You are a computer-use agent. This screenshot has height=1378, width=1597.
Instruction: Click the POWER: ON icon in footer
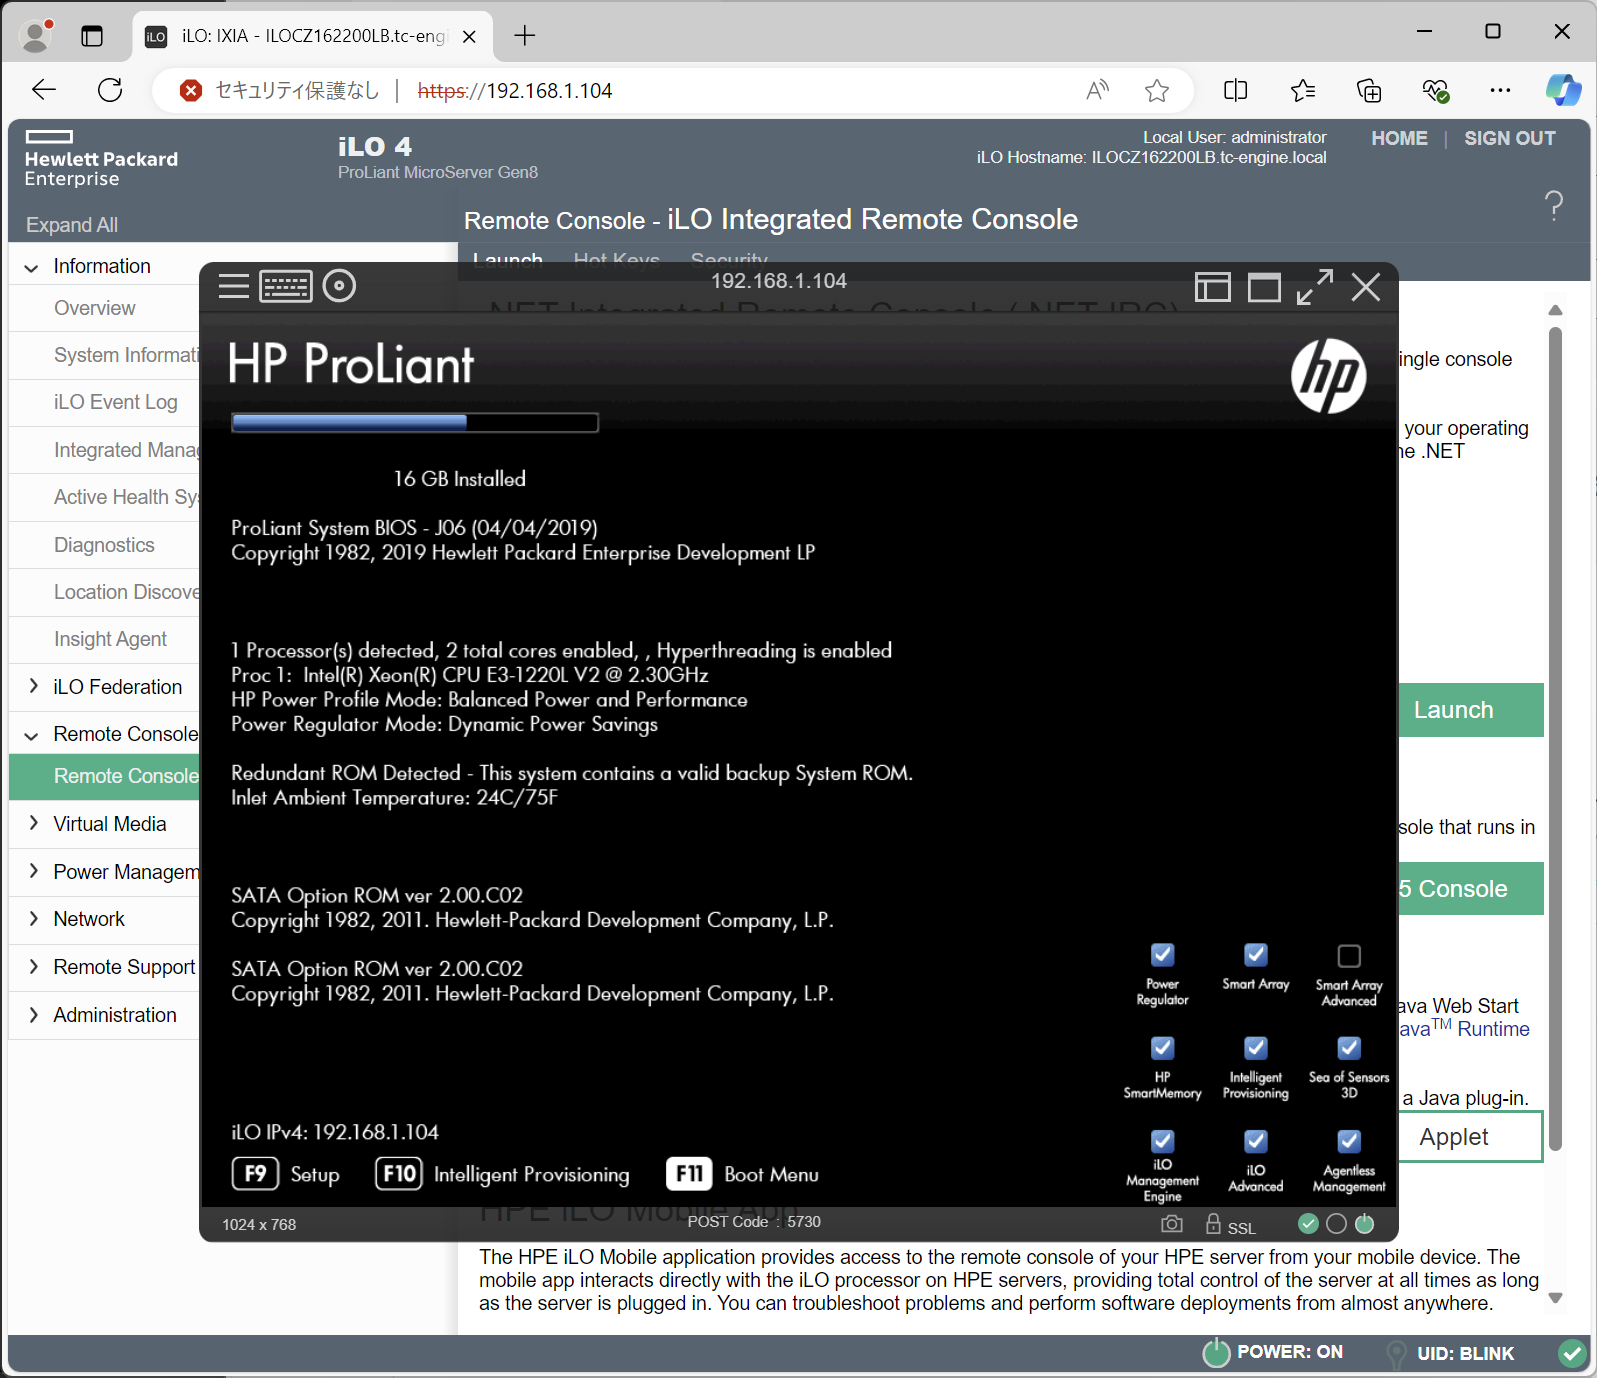pos(1216,1352)
